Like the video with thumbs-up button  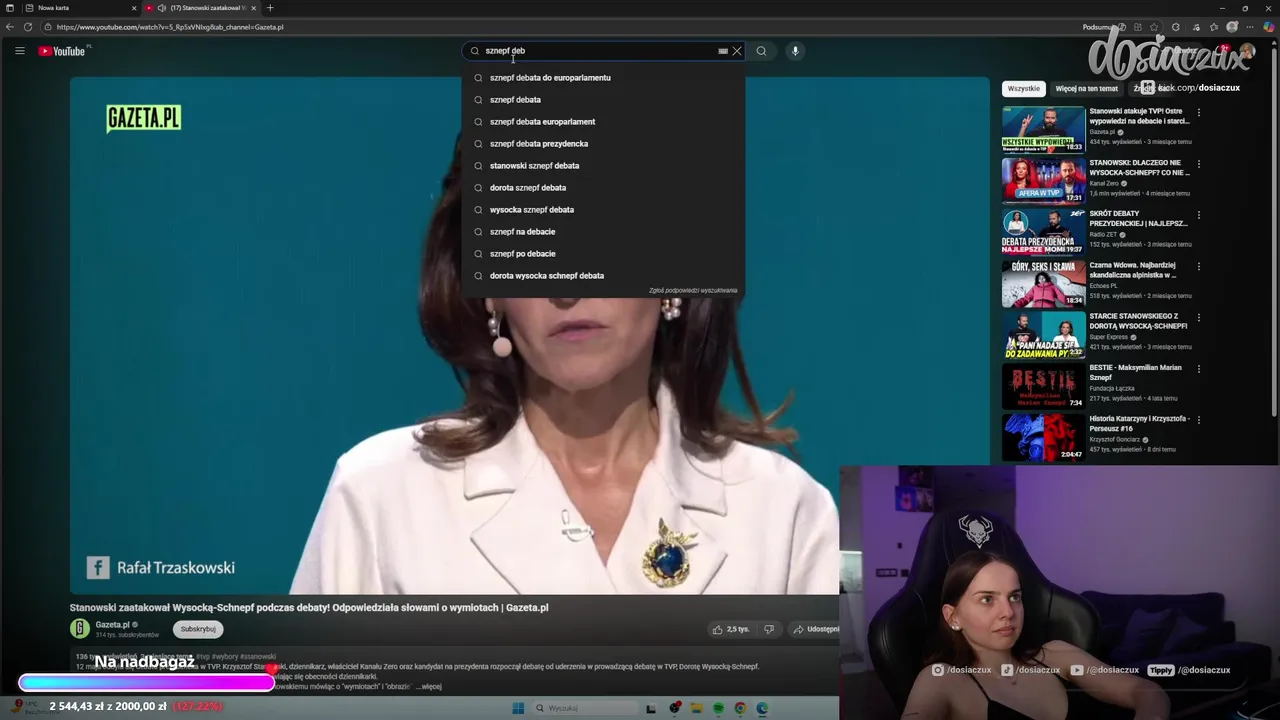[730, 629]
